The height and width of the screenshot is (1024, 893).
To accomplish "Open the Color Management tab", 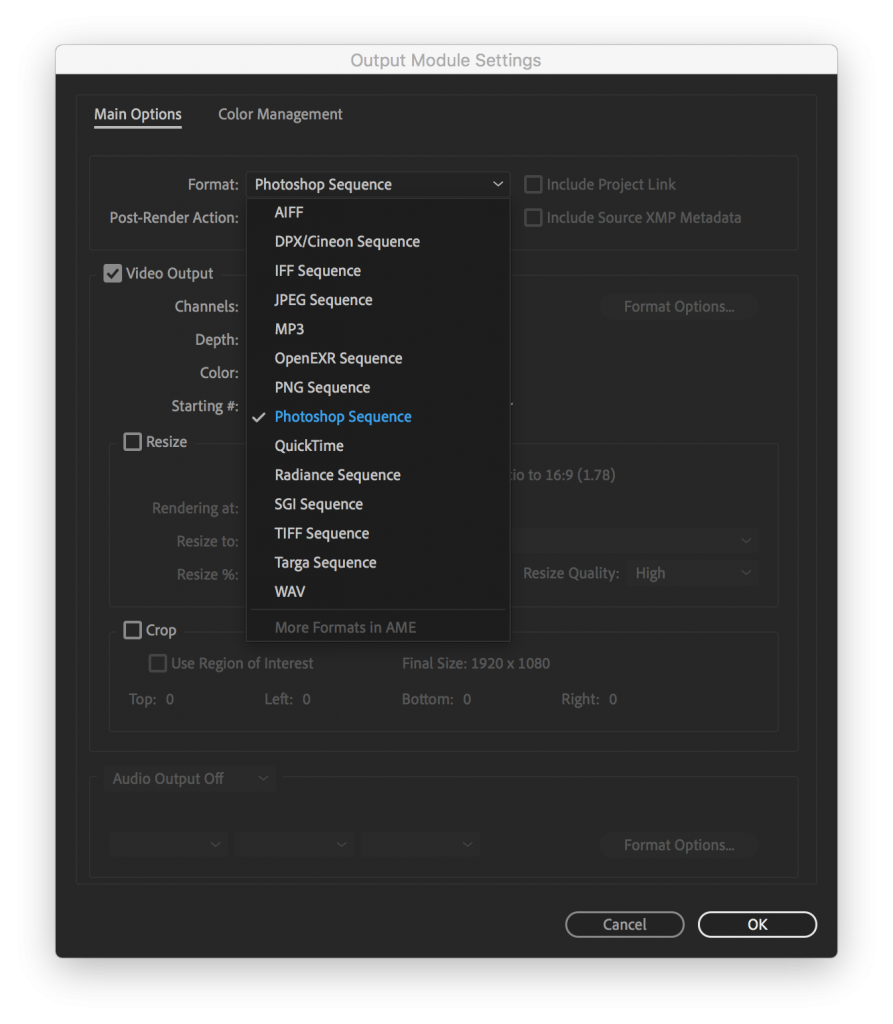I will 280,114.
